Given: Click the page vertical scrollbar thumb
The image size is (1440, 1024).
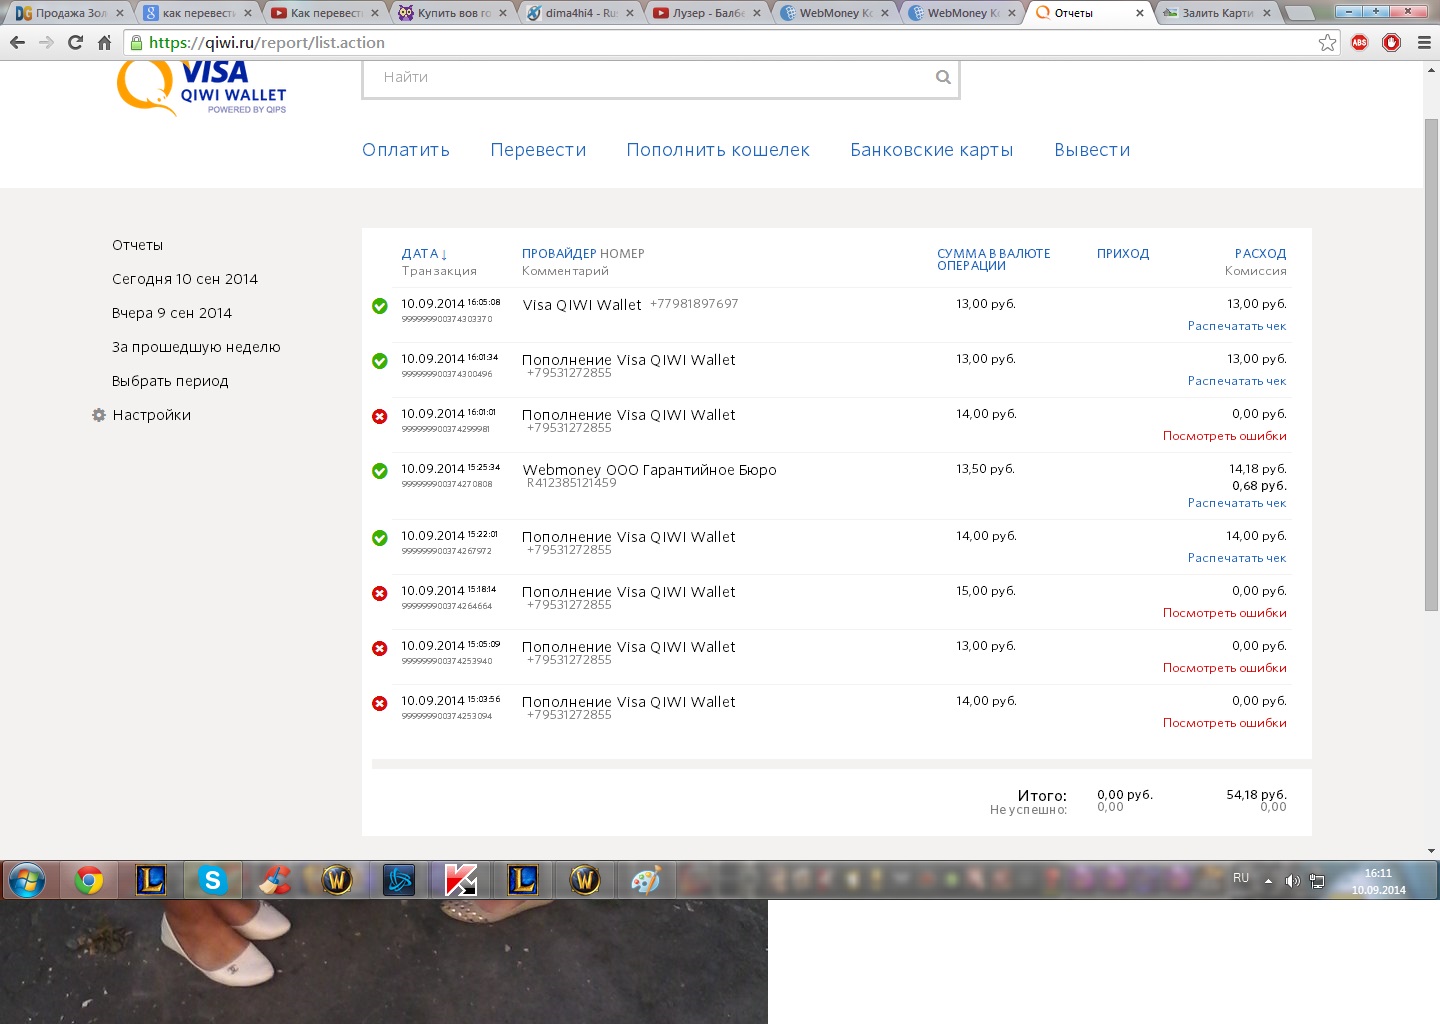Looking at the screenshot, I should coord(1431,364).
